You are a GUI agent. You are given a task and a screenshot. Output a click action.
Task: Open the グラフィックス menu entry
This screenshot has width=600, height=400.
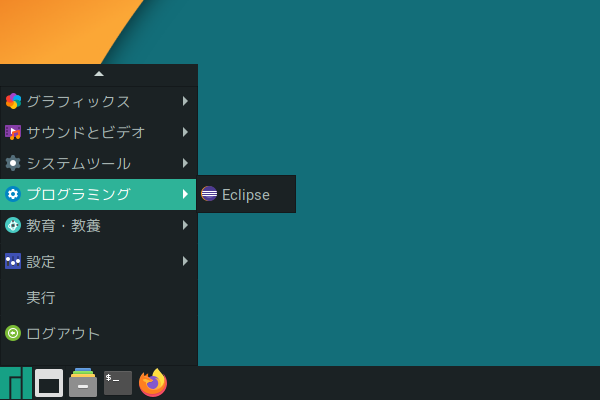tap(98, 101)
